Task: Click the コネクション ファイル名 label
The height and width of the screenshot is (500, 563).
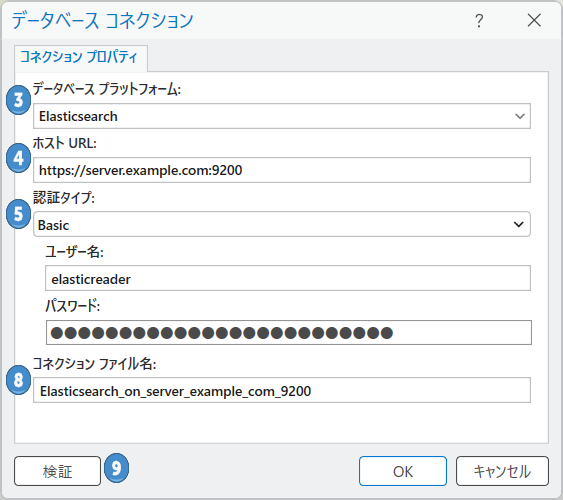Action: pos(94,364)
